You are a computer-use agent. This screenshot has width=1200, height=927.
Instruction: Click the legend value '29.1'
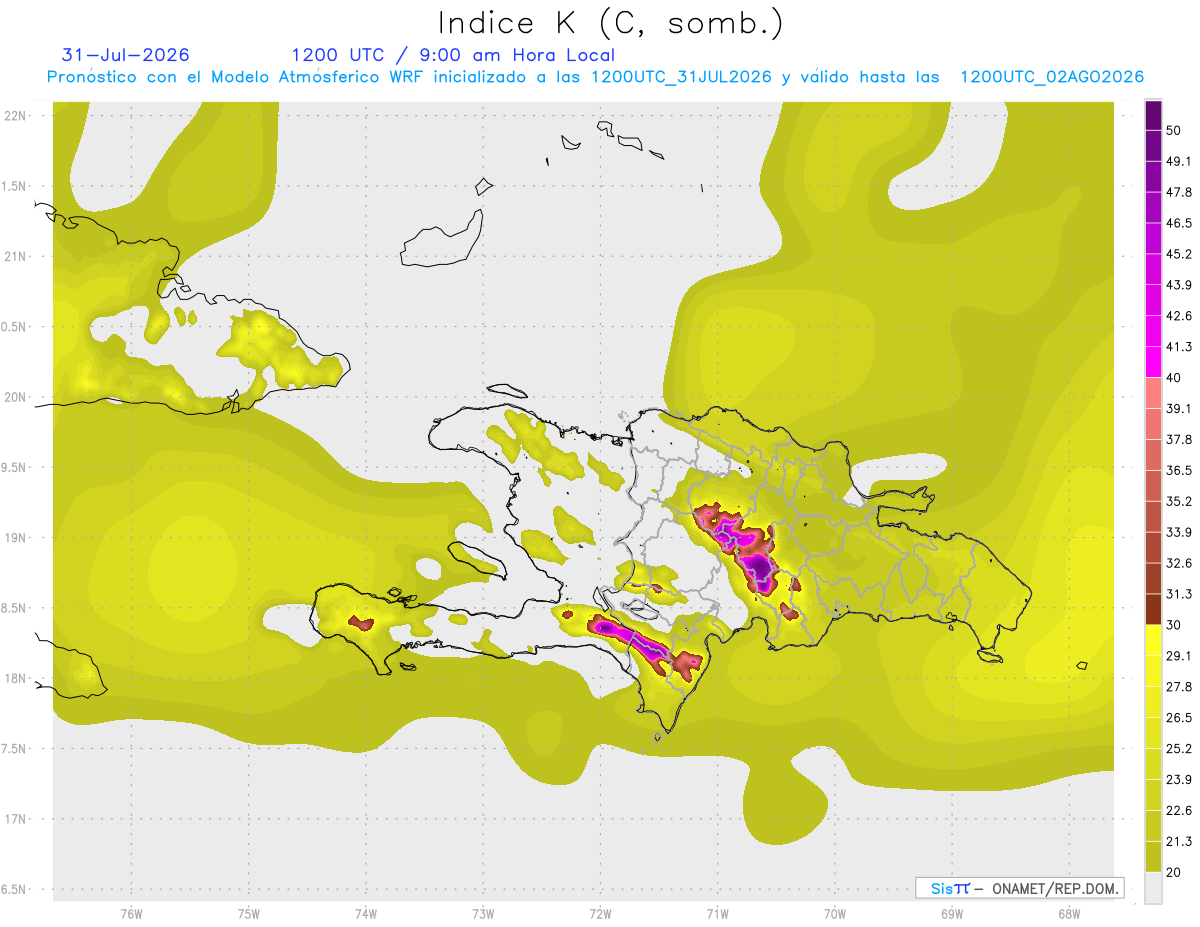1177,655
